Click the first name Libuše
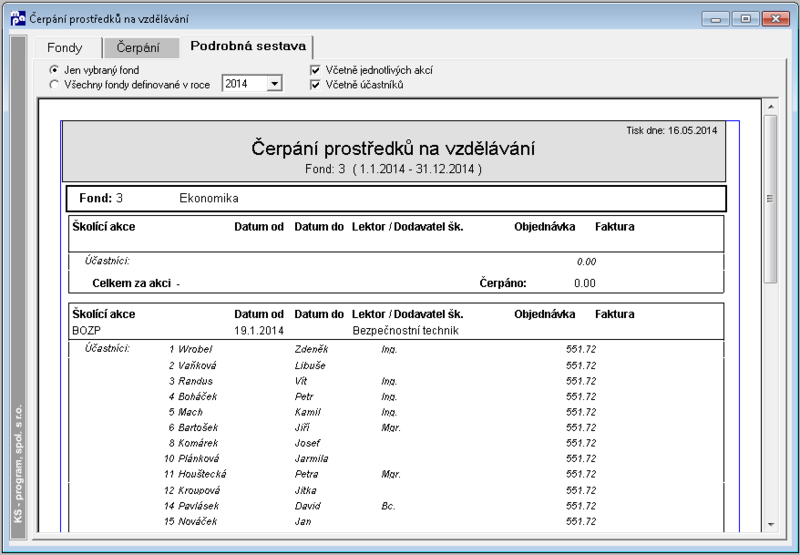The image size is (800, 555). coord(310,366)
